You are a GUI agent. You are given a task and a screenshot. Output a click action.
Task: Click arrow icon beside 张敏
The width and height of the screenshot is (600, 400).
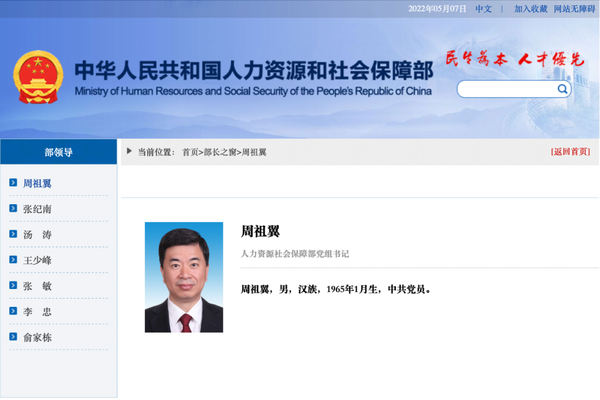coord(13,285)
